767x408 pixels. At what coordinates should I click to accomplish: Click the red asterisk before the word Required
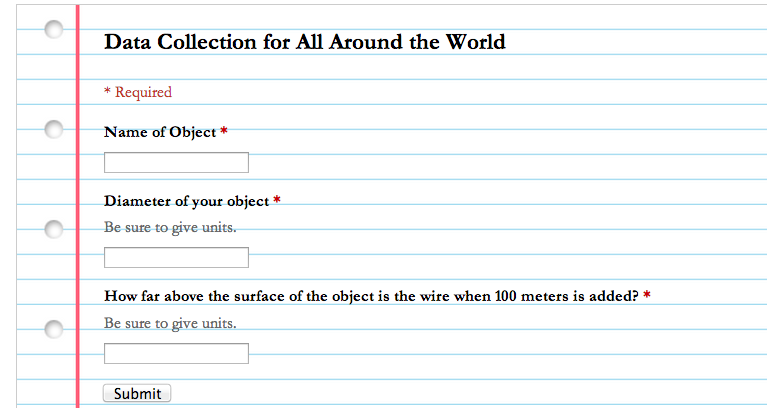coord(107,91)
